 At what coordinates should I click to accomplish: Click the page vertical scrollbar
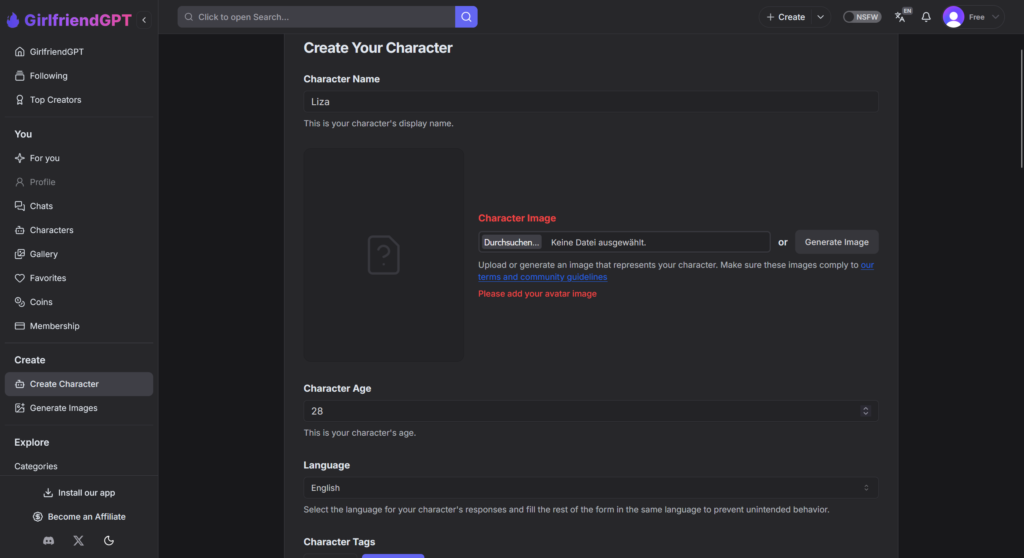(x=1021, y=108)
